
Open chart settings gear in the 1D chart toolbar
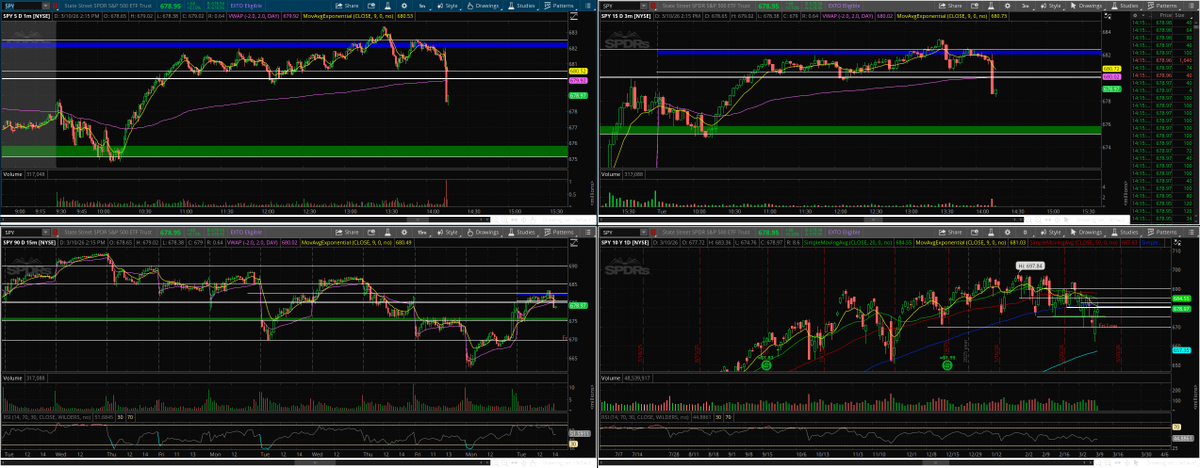(x=1008, y=233)
